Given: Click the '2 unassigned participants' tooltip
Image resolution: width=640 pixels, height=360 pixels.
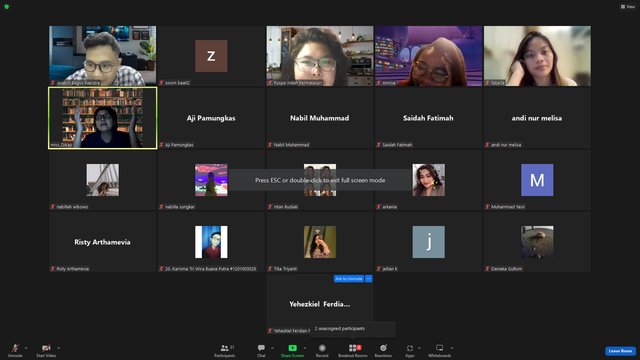Looking at the screenshot, I should [x=353, y=329].
